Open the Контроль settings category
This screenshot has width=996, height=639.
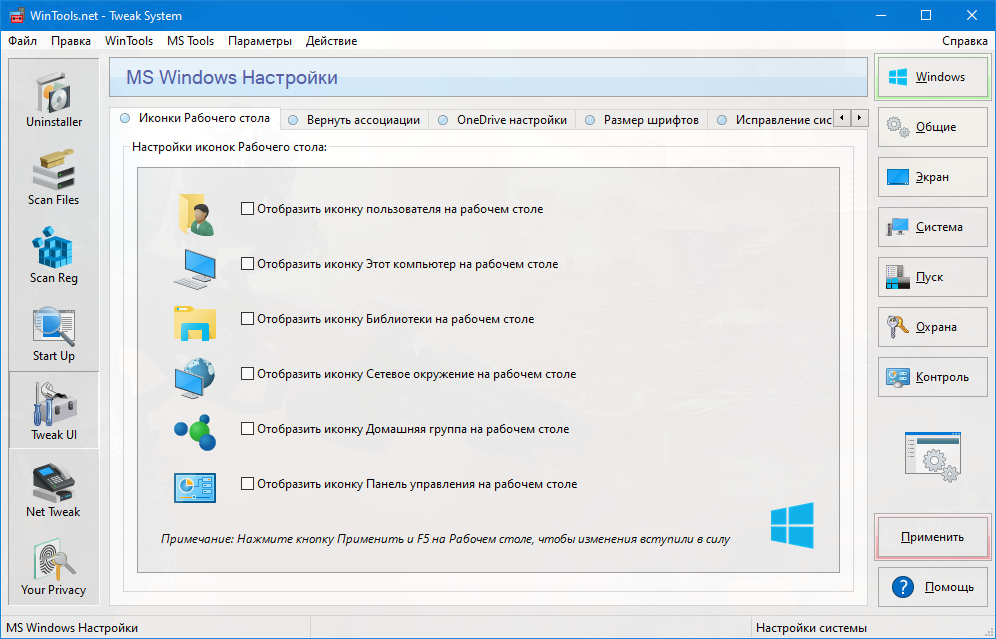click(932, 377)
